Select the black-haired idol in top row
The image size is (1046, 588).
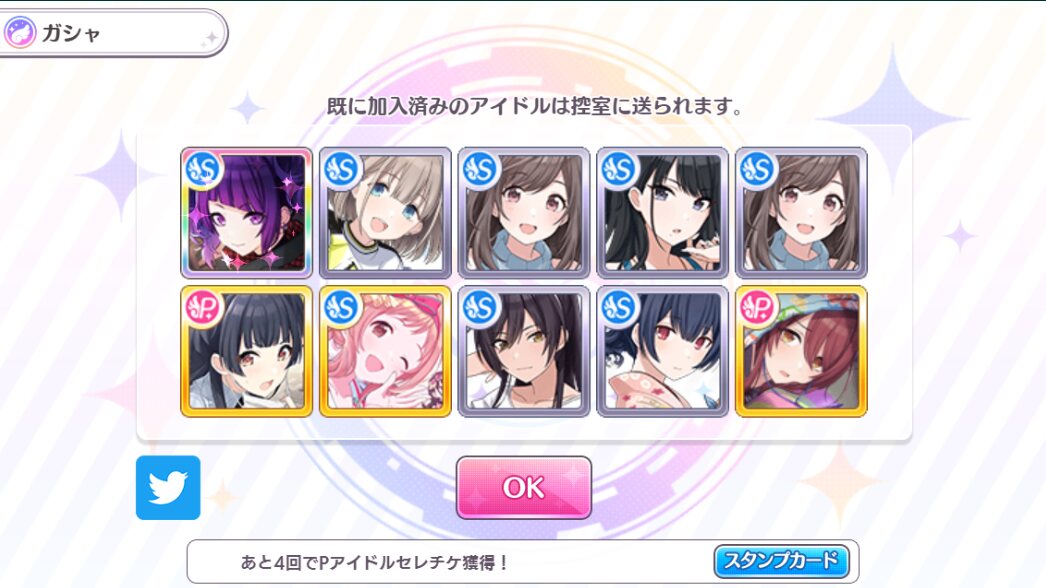[662, 213]
